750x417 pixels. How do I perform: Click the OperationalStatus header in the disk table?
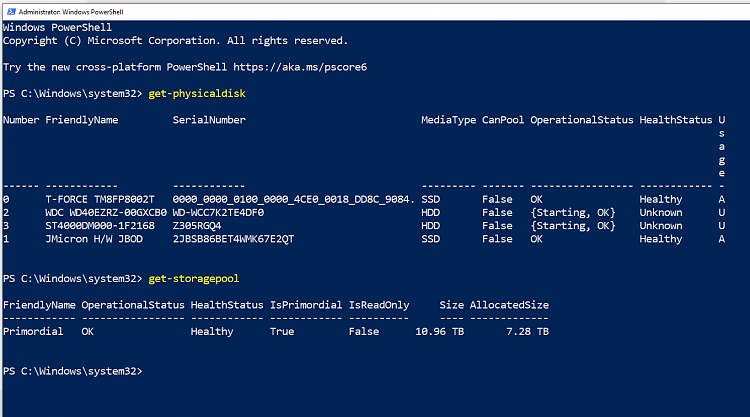pos(581,120)
